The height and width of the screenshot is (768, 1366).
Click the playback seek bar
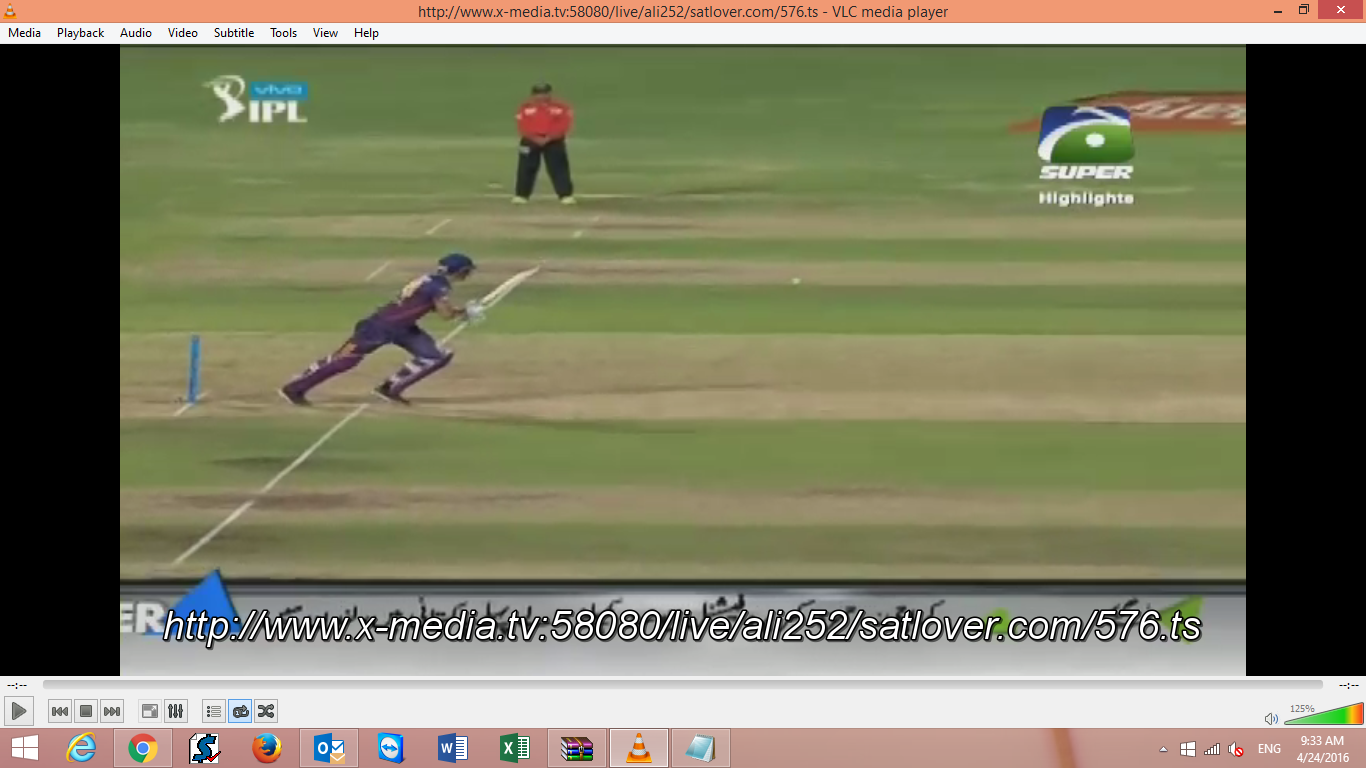682,685
